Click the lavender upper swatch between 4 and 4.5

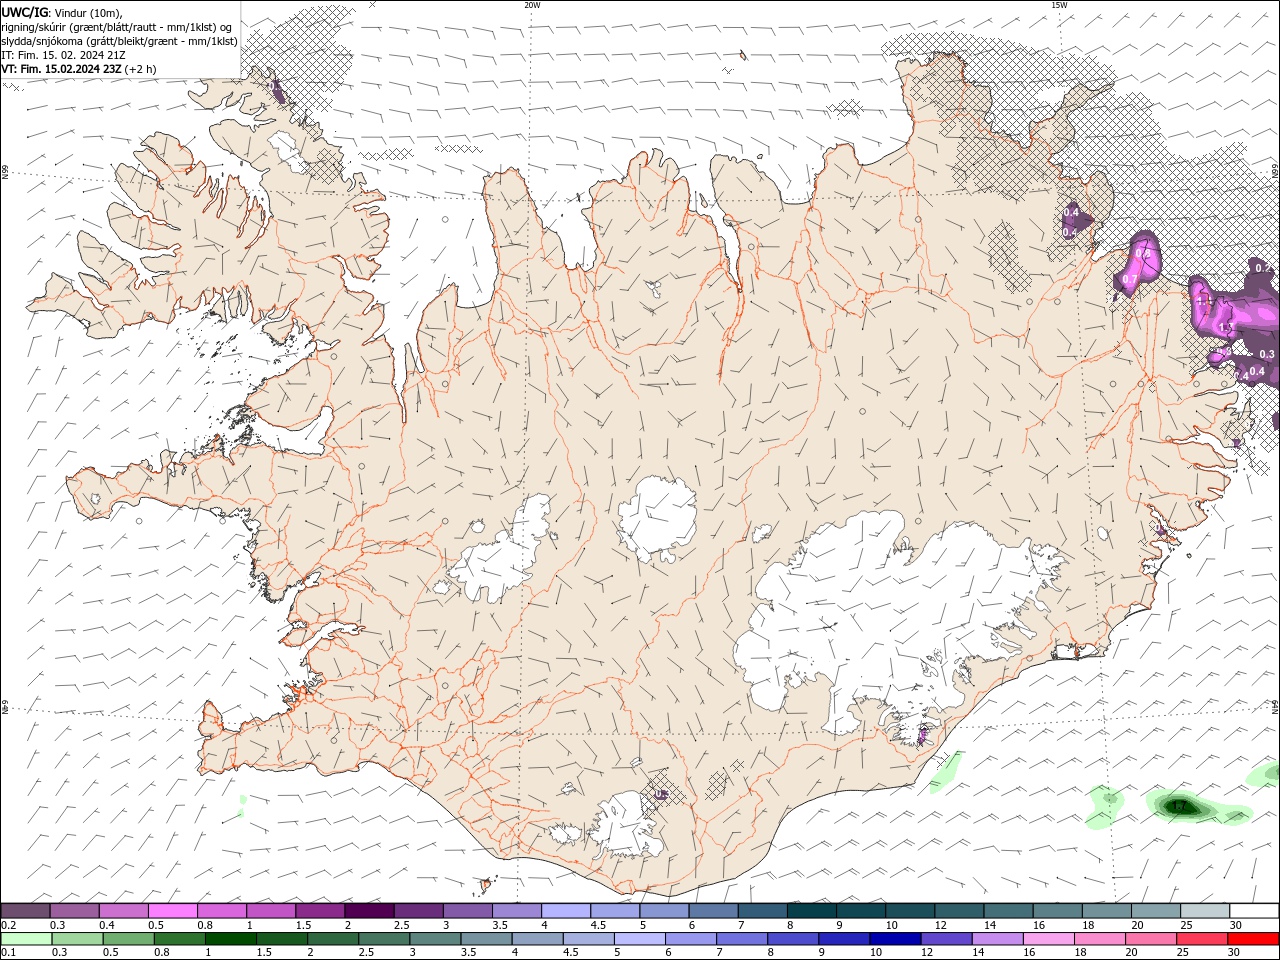coord(566,911)
